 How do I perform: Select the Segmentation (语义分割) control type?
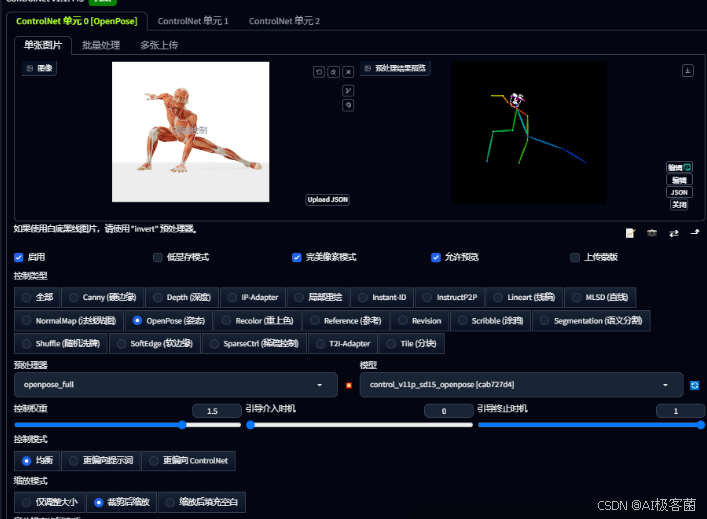[591, 321]
